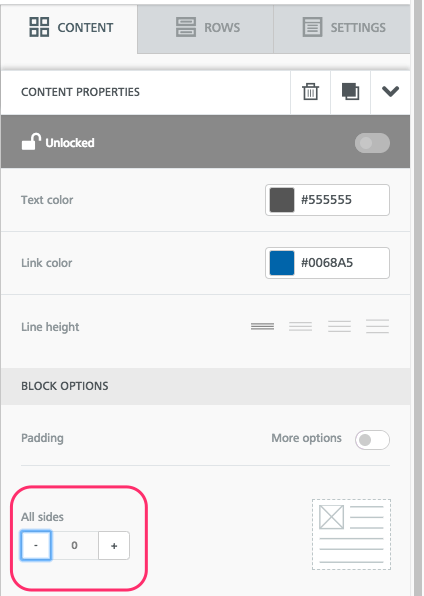Select the third line height option
Screen dimensions: 424x596
point(339,326)
